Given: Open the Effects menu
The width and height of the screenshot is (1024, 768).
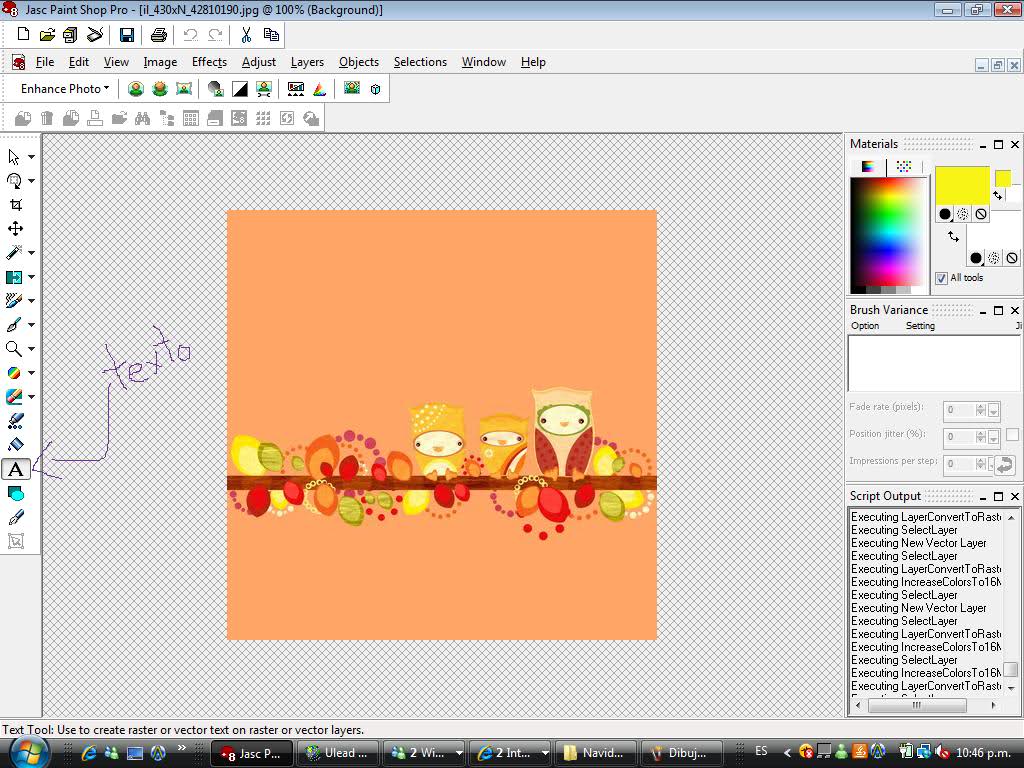Looking at the screenshot, I should [209, 62].
